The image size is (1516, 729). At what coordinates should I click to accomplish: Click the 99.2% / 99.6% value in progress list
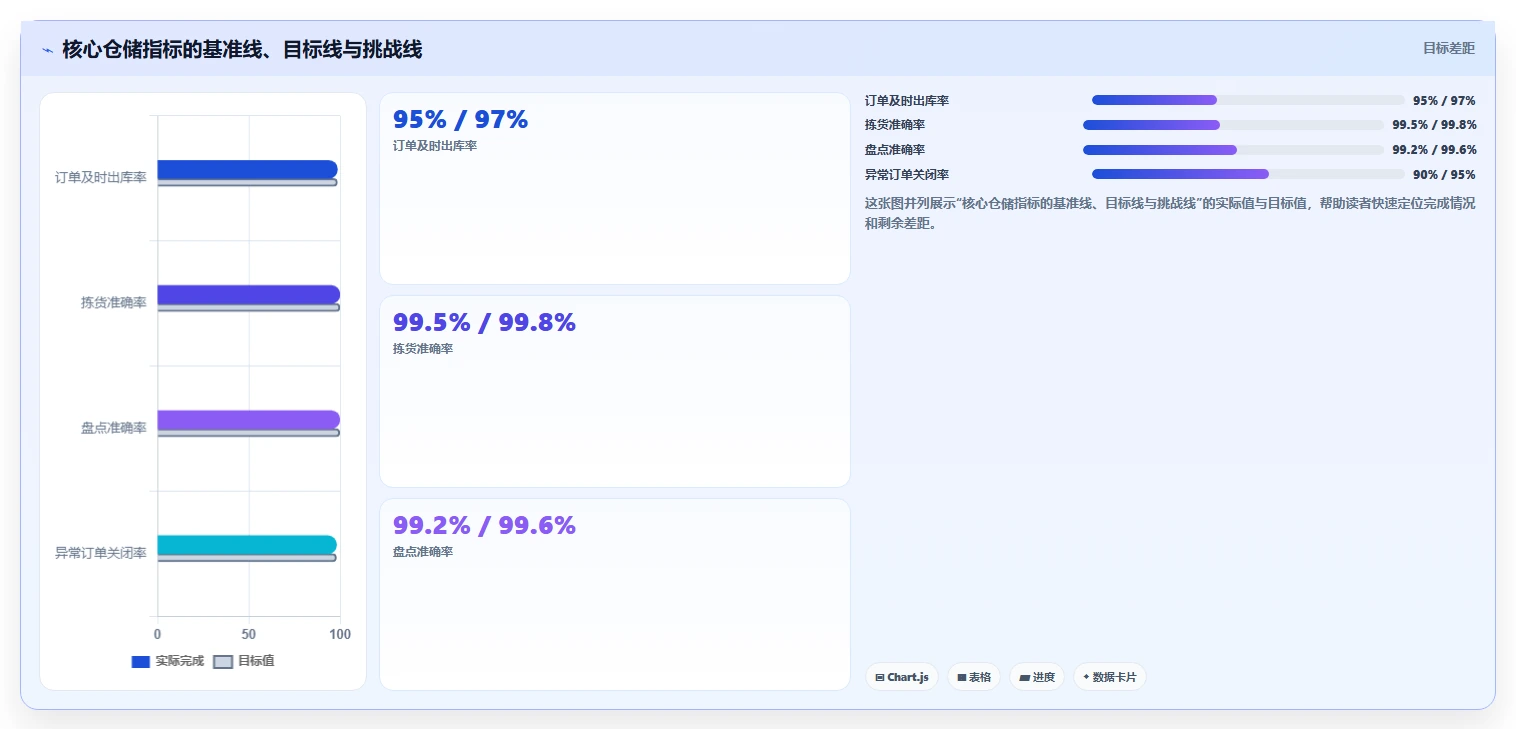[x=1434, y=150]
